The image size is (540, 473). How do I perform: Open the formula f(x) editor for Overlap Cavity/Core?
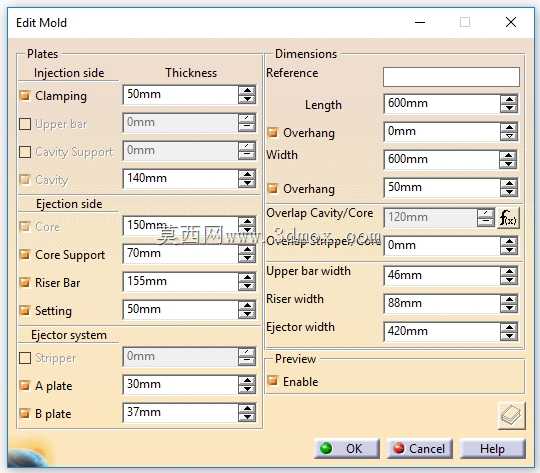[x=508, y=218]
